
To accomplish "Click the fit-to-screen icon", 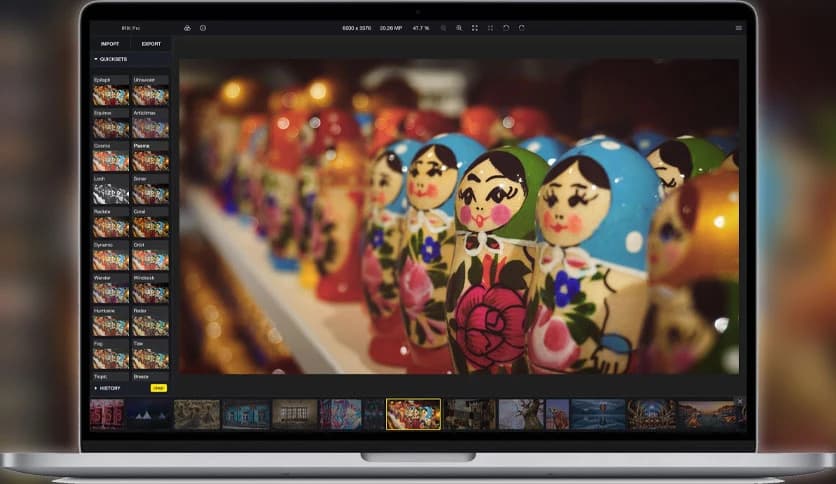I will click(475, 28).
